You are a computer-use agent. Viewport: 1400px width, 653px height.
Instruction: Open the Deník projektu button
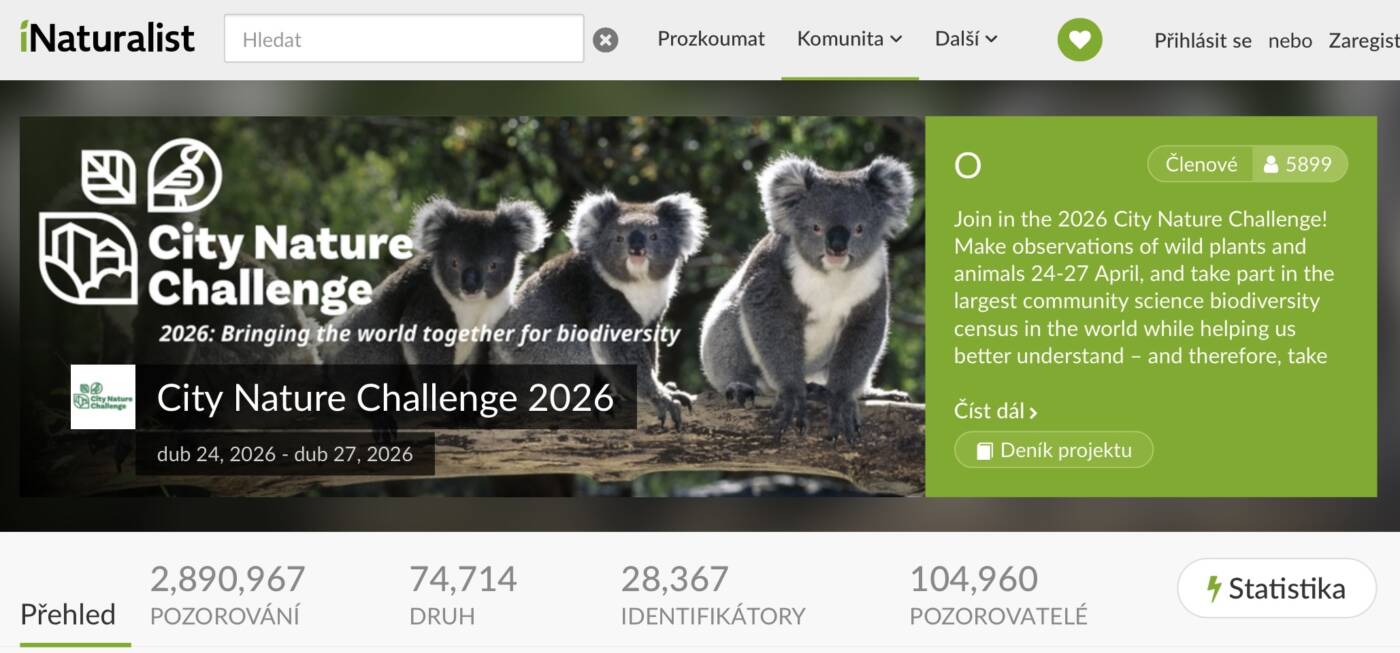[x=1054, y=450]
